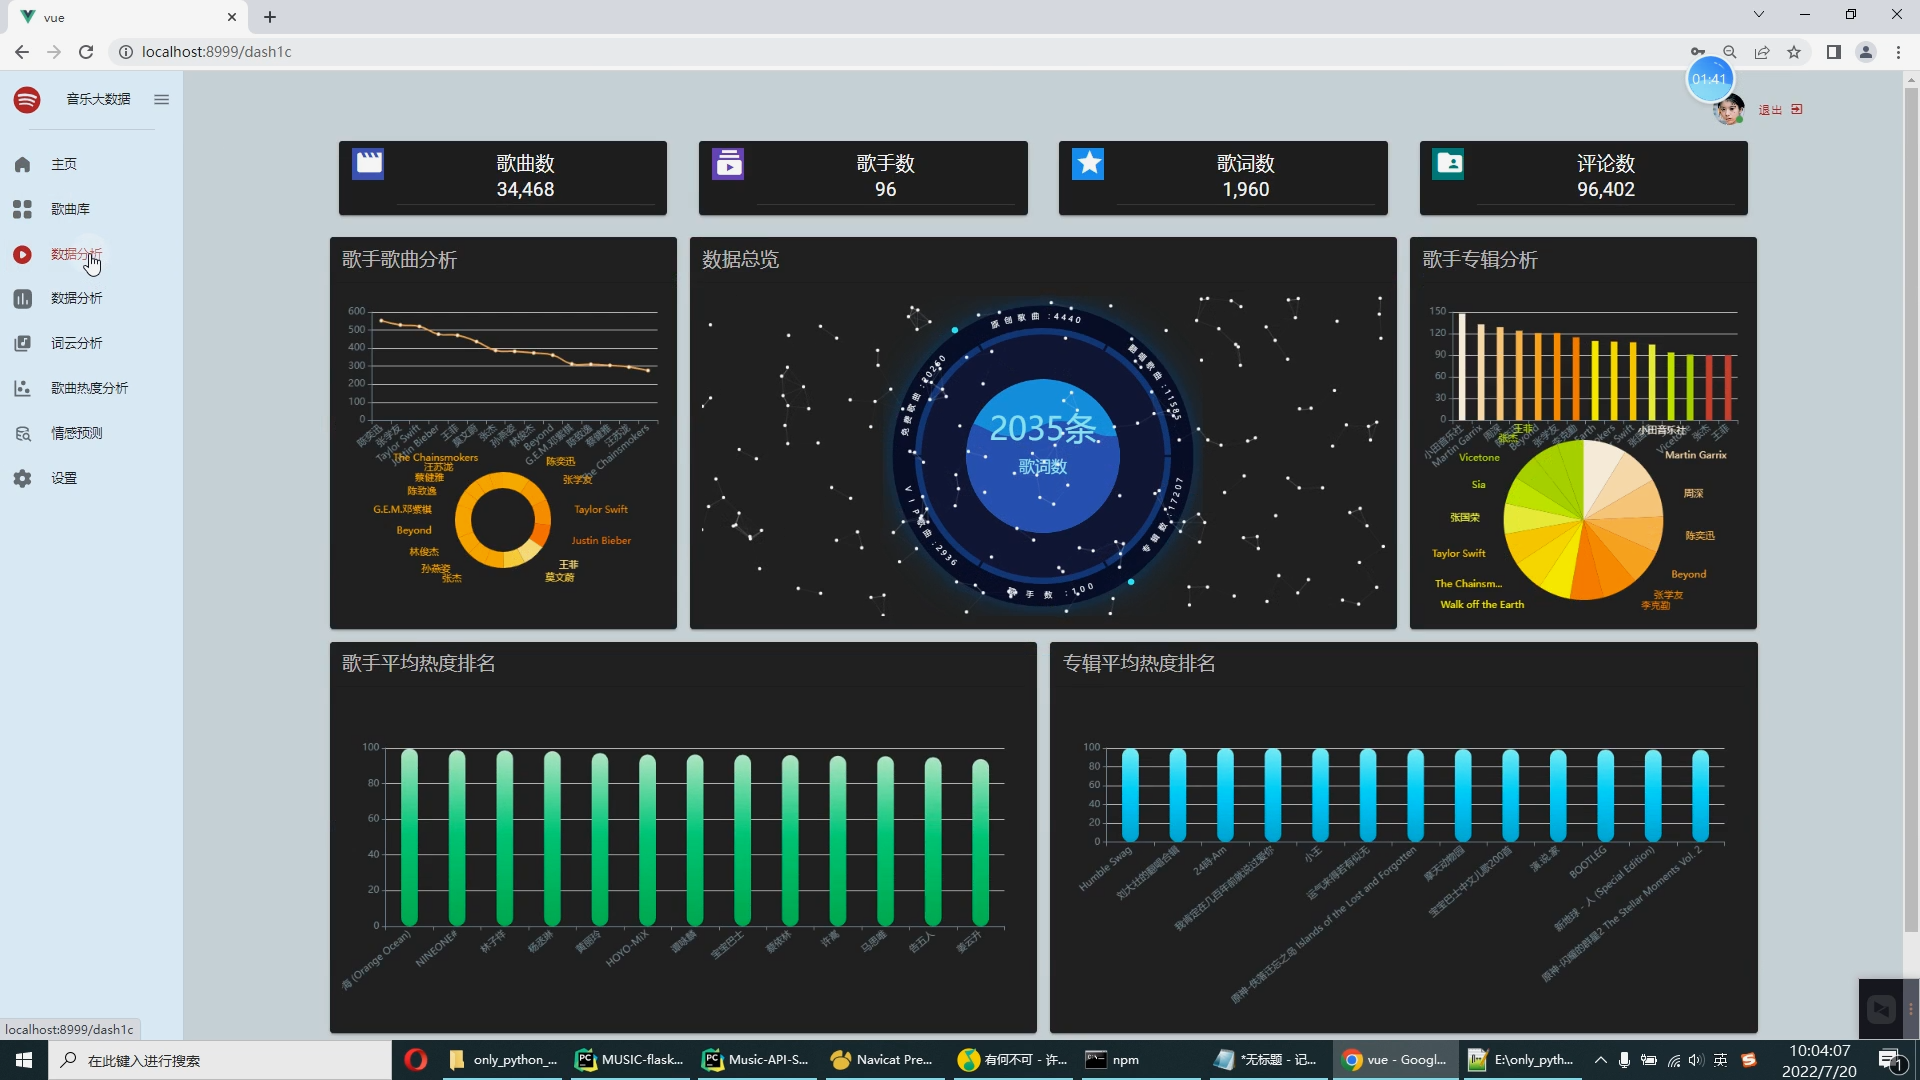The width and height of the screenshot is (1920, 1080).
Task: Click the home icon beside 主页
Action: pyautogui.click(x=22, y=164)
